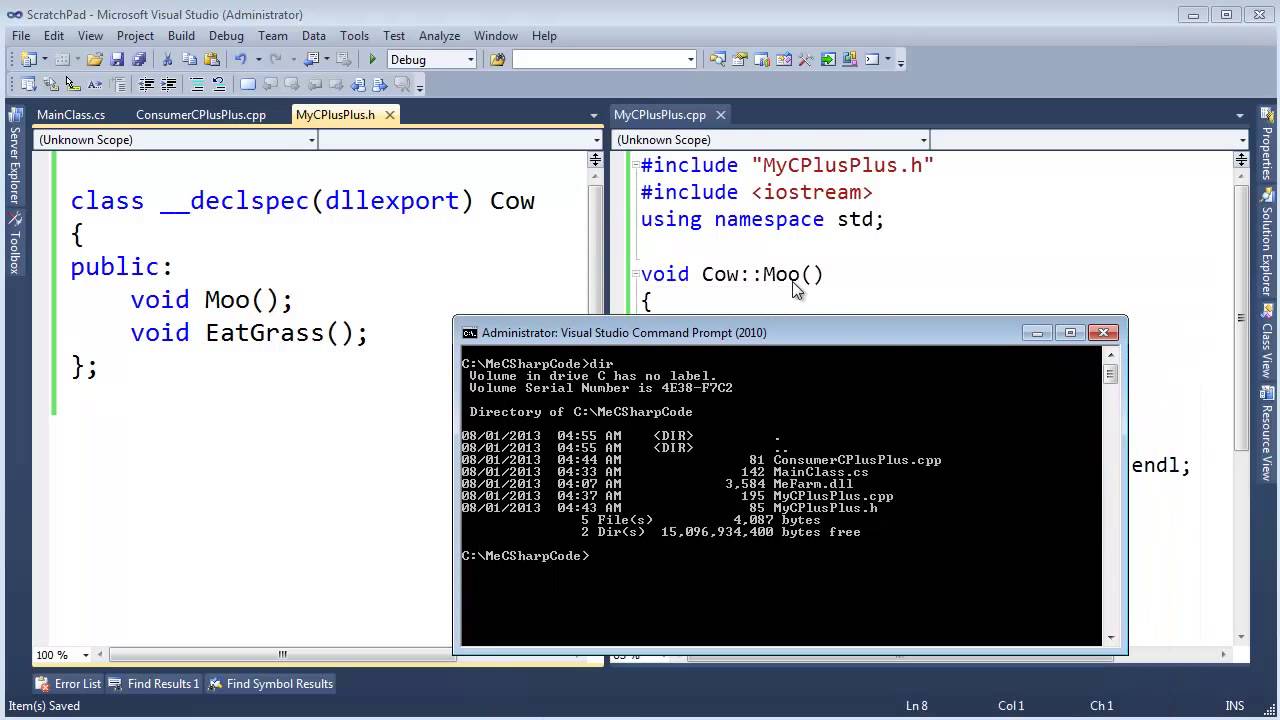Open the Analyze menu

click(439, 35)
